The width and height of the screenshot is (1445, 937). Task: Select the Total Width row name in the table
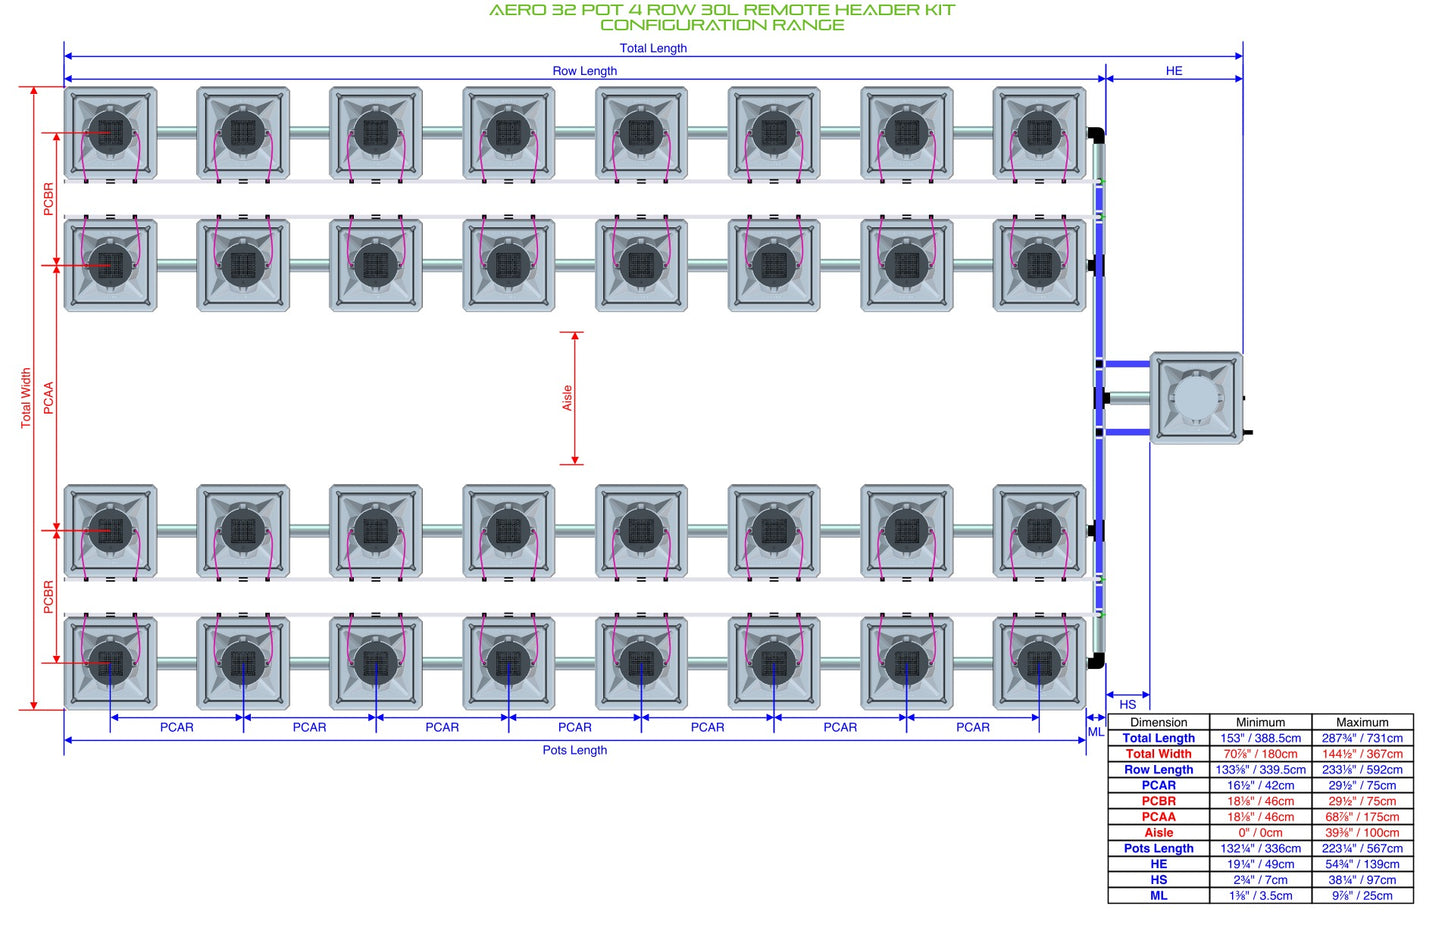[1159, 754]
